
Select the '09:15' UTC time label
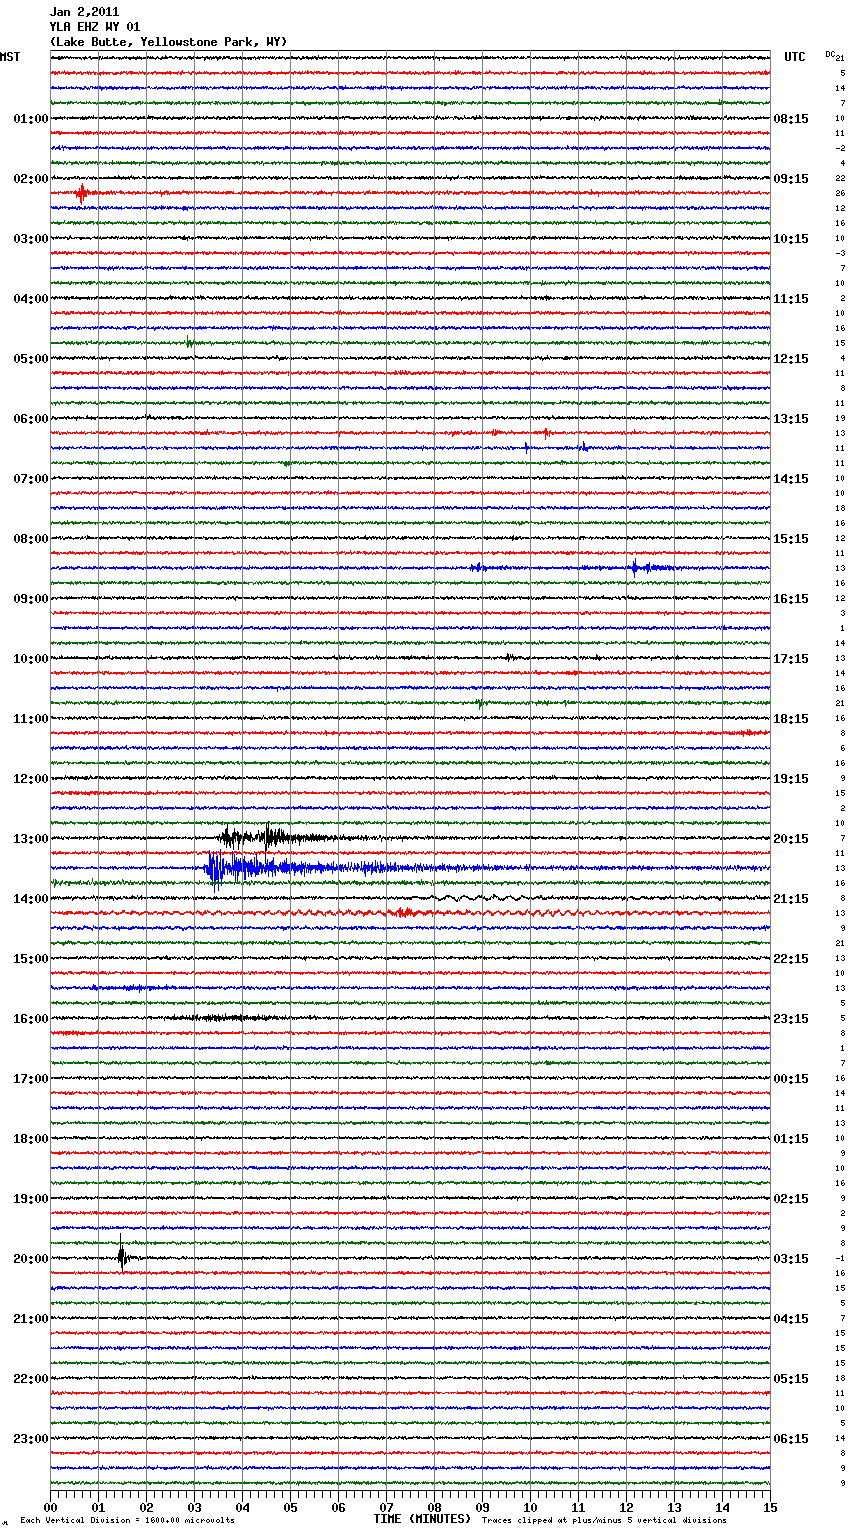[791, 179]
